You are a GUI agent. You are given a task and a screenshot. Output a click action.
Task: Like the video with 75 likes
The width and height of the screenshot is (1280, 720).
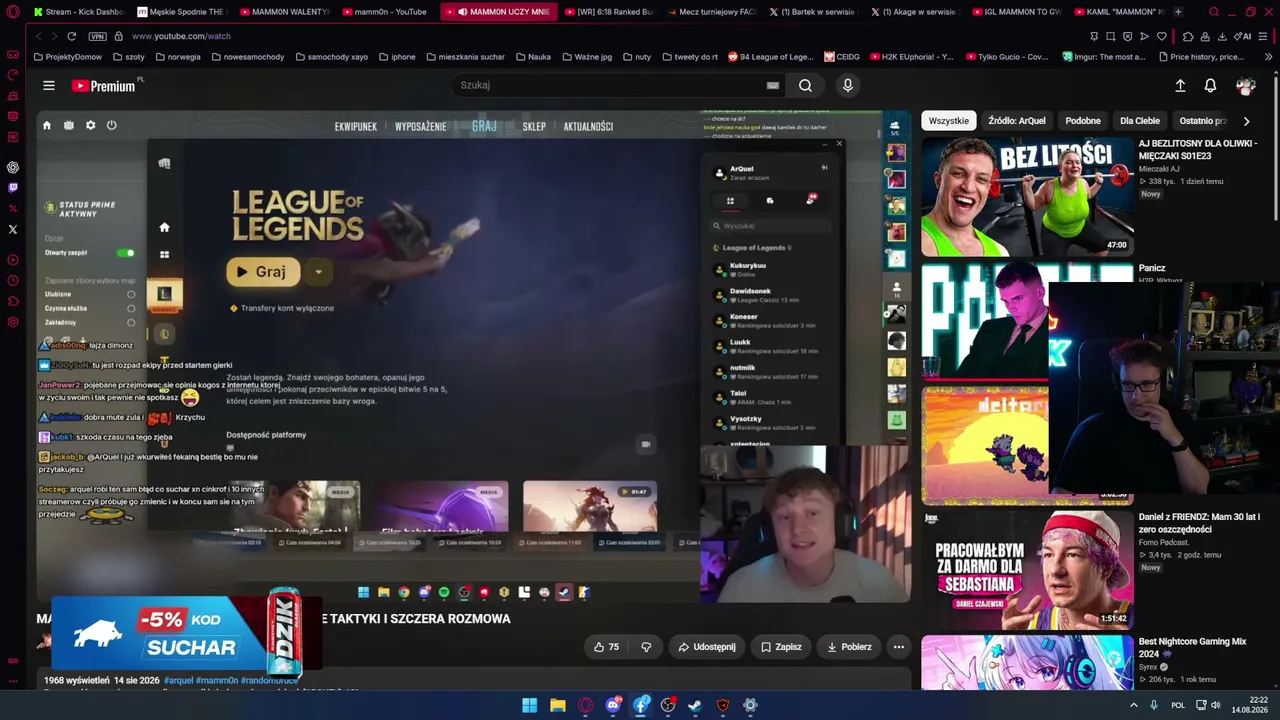click(606, 647)
